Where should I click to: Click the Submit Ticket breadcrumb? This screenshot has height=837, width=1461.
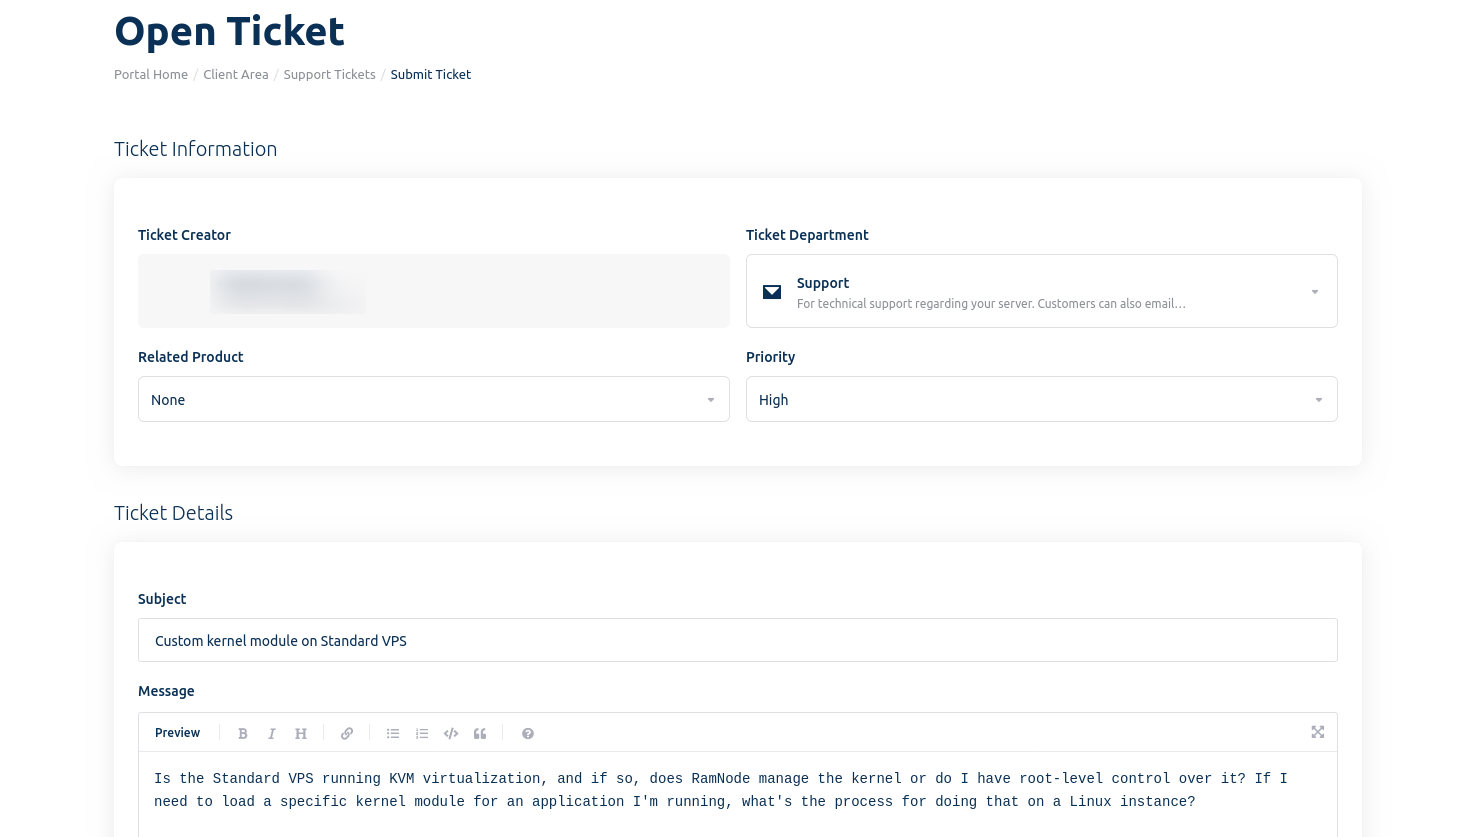coord(431,75)
